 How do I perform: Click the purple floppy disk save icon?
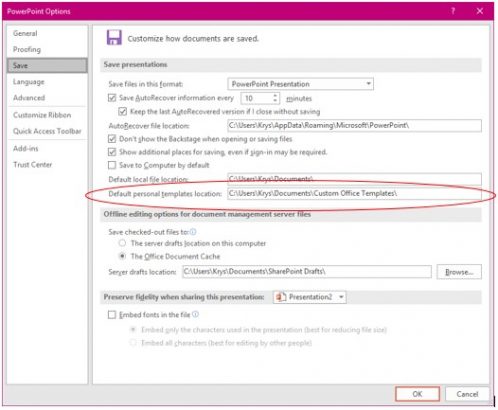coord(114,38)
